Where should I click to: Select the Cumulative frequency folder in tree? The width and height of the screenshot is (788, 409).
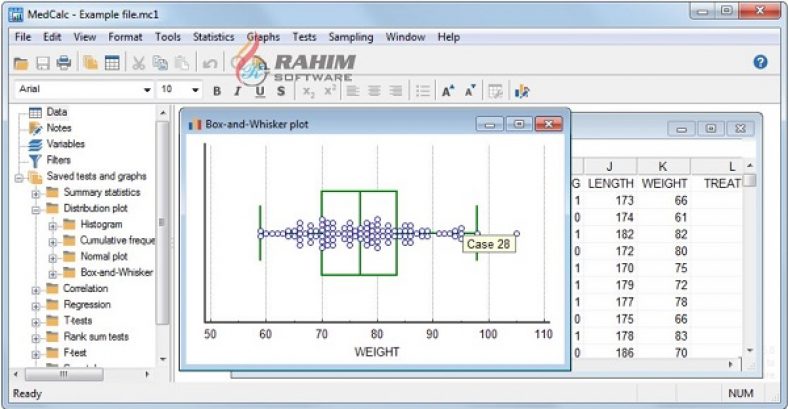pos(118,240)
